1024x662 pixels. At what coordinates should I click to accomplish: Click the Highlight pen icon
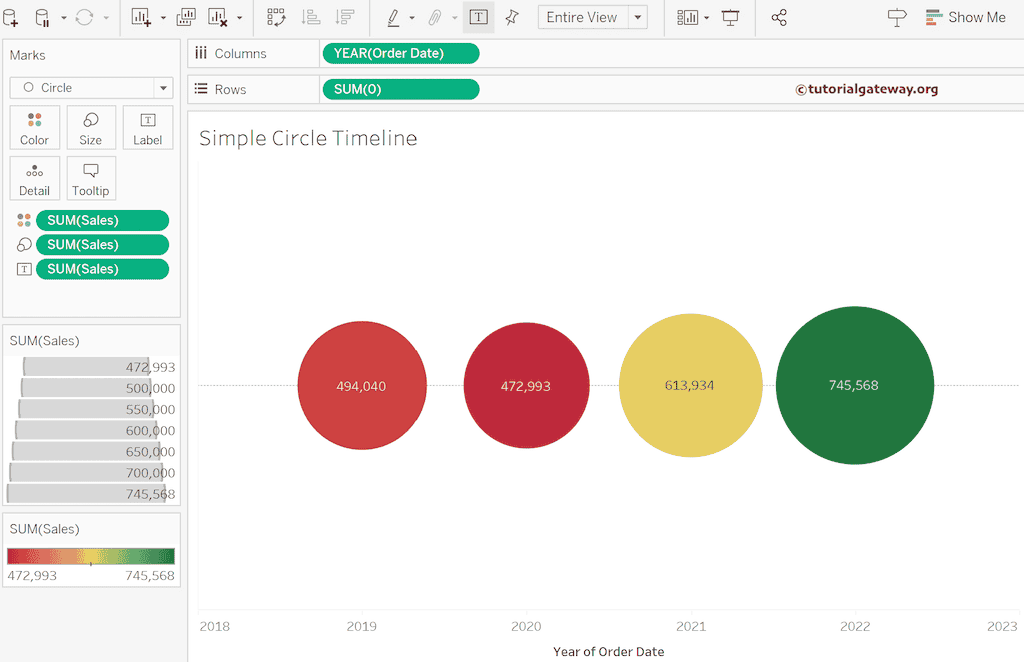pos(393,18)
